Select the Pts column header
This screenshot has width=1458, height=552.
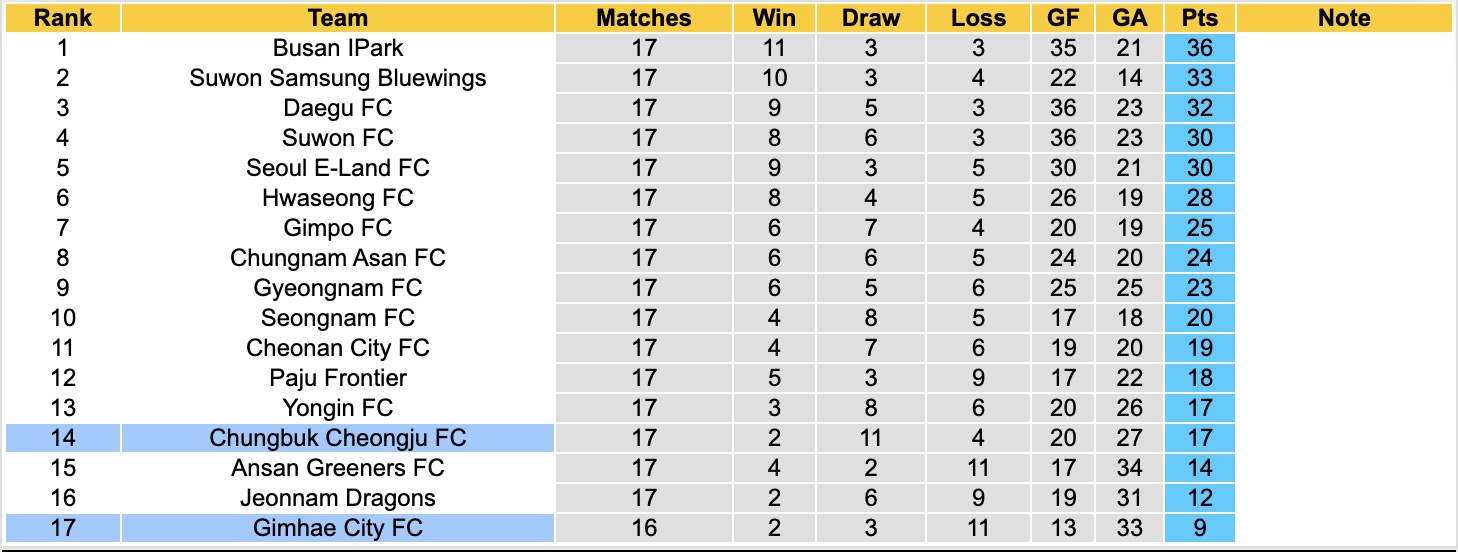[x=1199, y=18]
